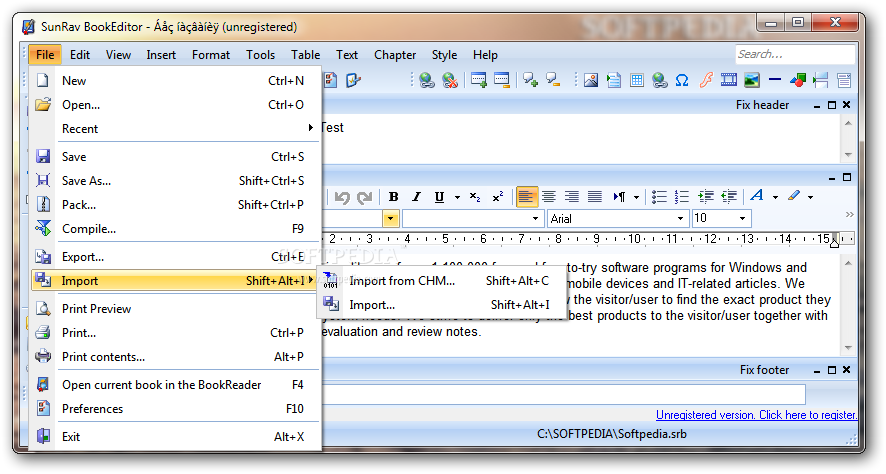Create a numbered list
The width and height of the screenshot is (886, 474).
(x=682, y=197)
